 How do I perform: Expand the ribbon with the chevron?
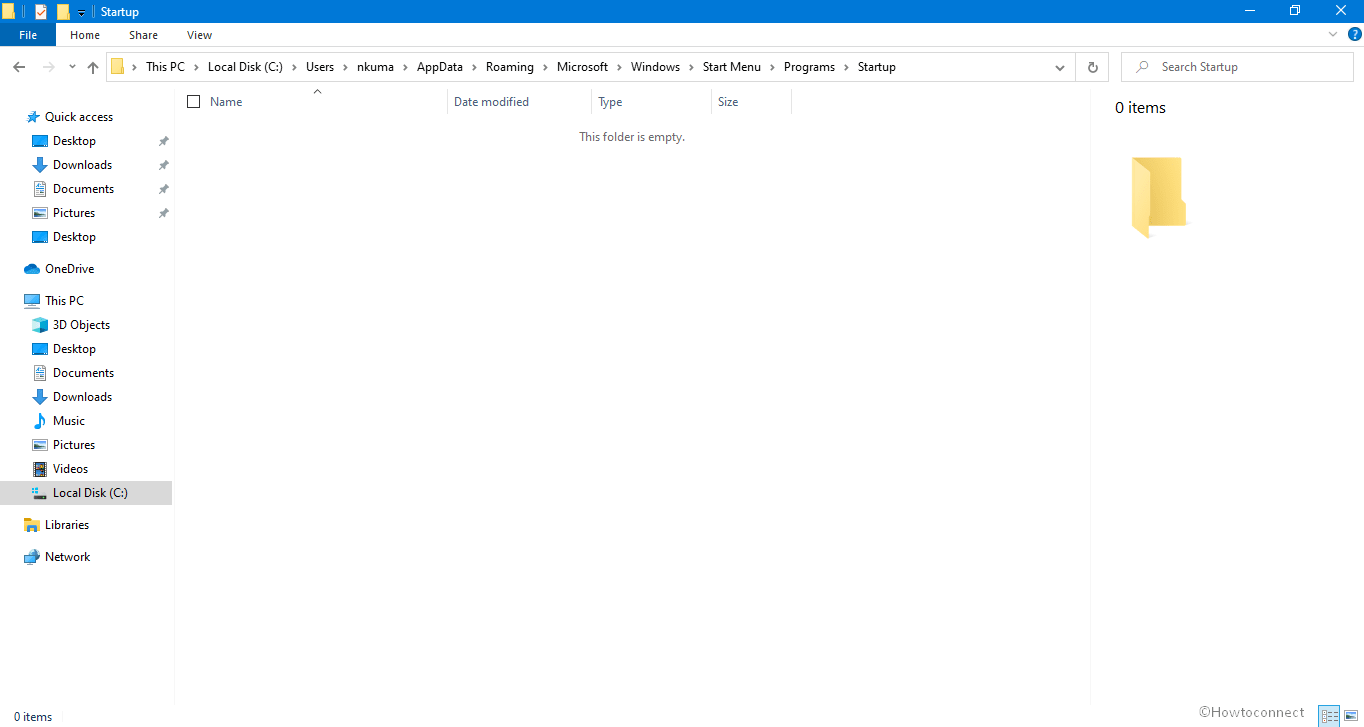coord(1333,34)
